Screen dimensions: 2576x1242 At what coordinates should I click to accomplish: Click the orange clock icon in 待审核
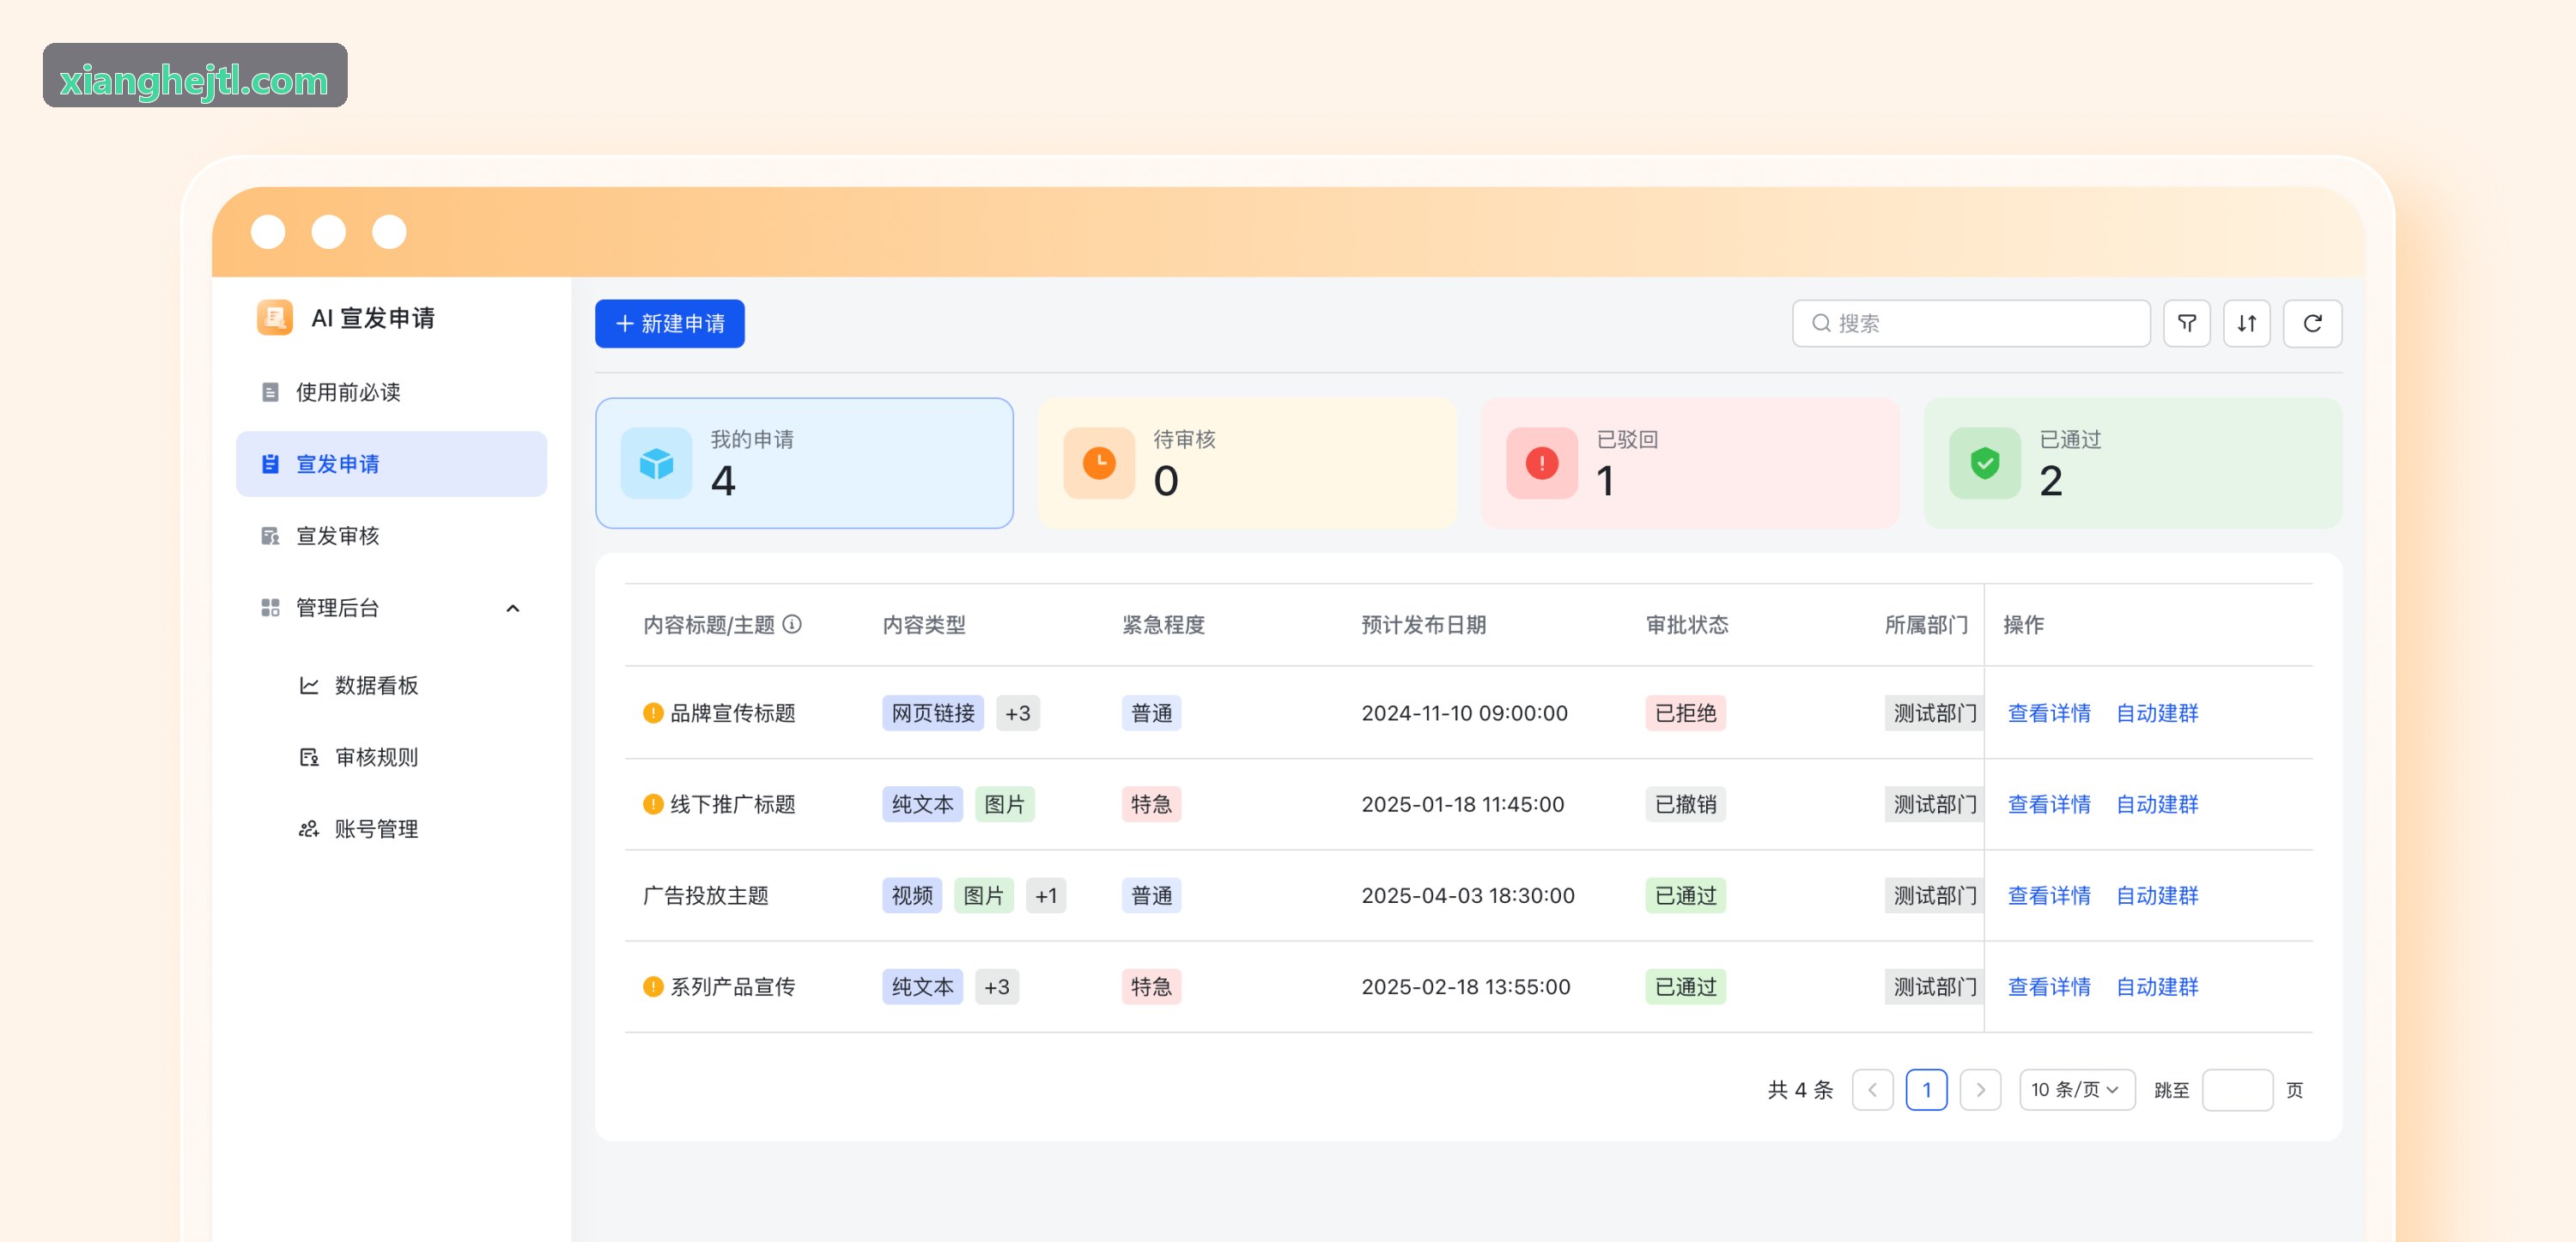tap(1099, 463)
